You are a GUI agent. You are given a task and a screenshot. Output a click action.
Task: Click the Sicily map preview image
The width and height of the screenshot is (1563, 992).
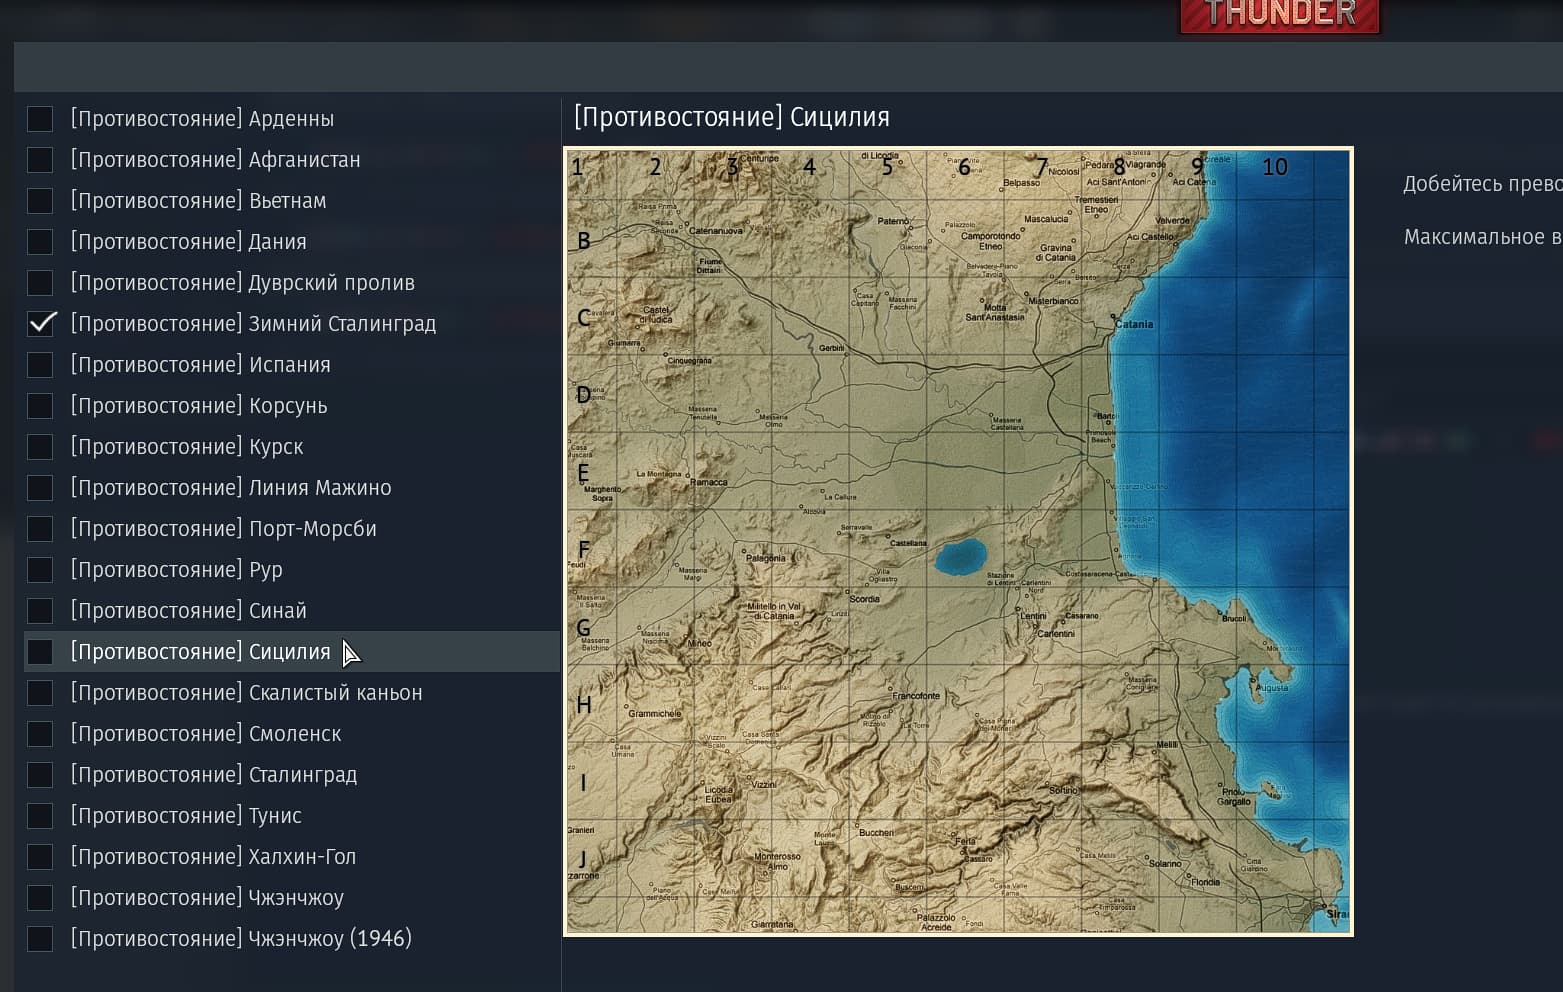coord(958,541)
